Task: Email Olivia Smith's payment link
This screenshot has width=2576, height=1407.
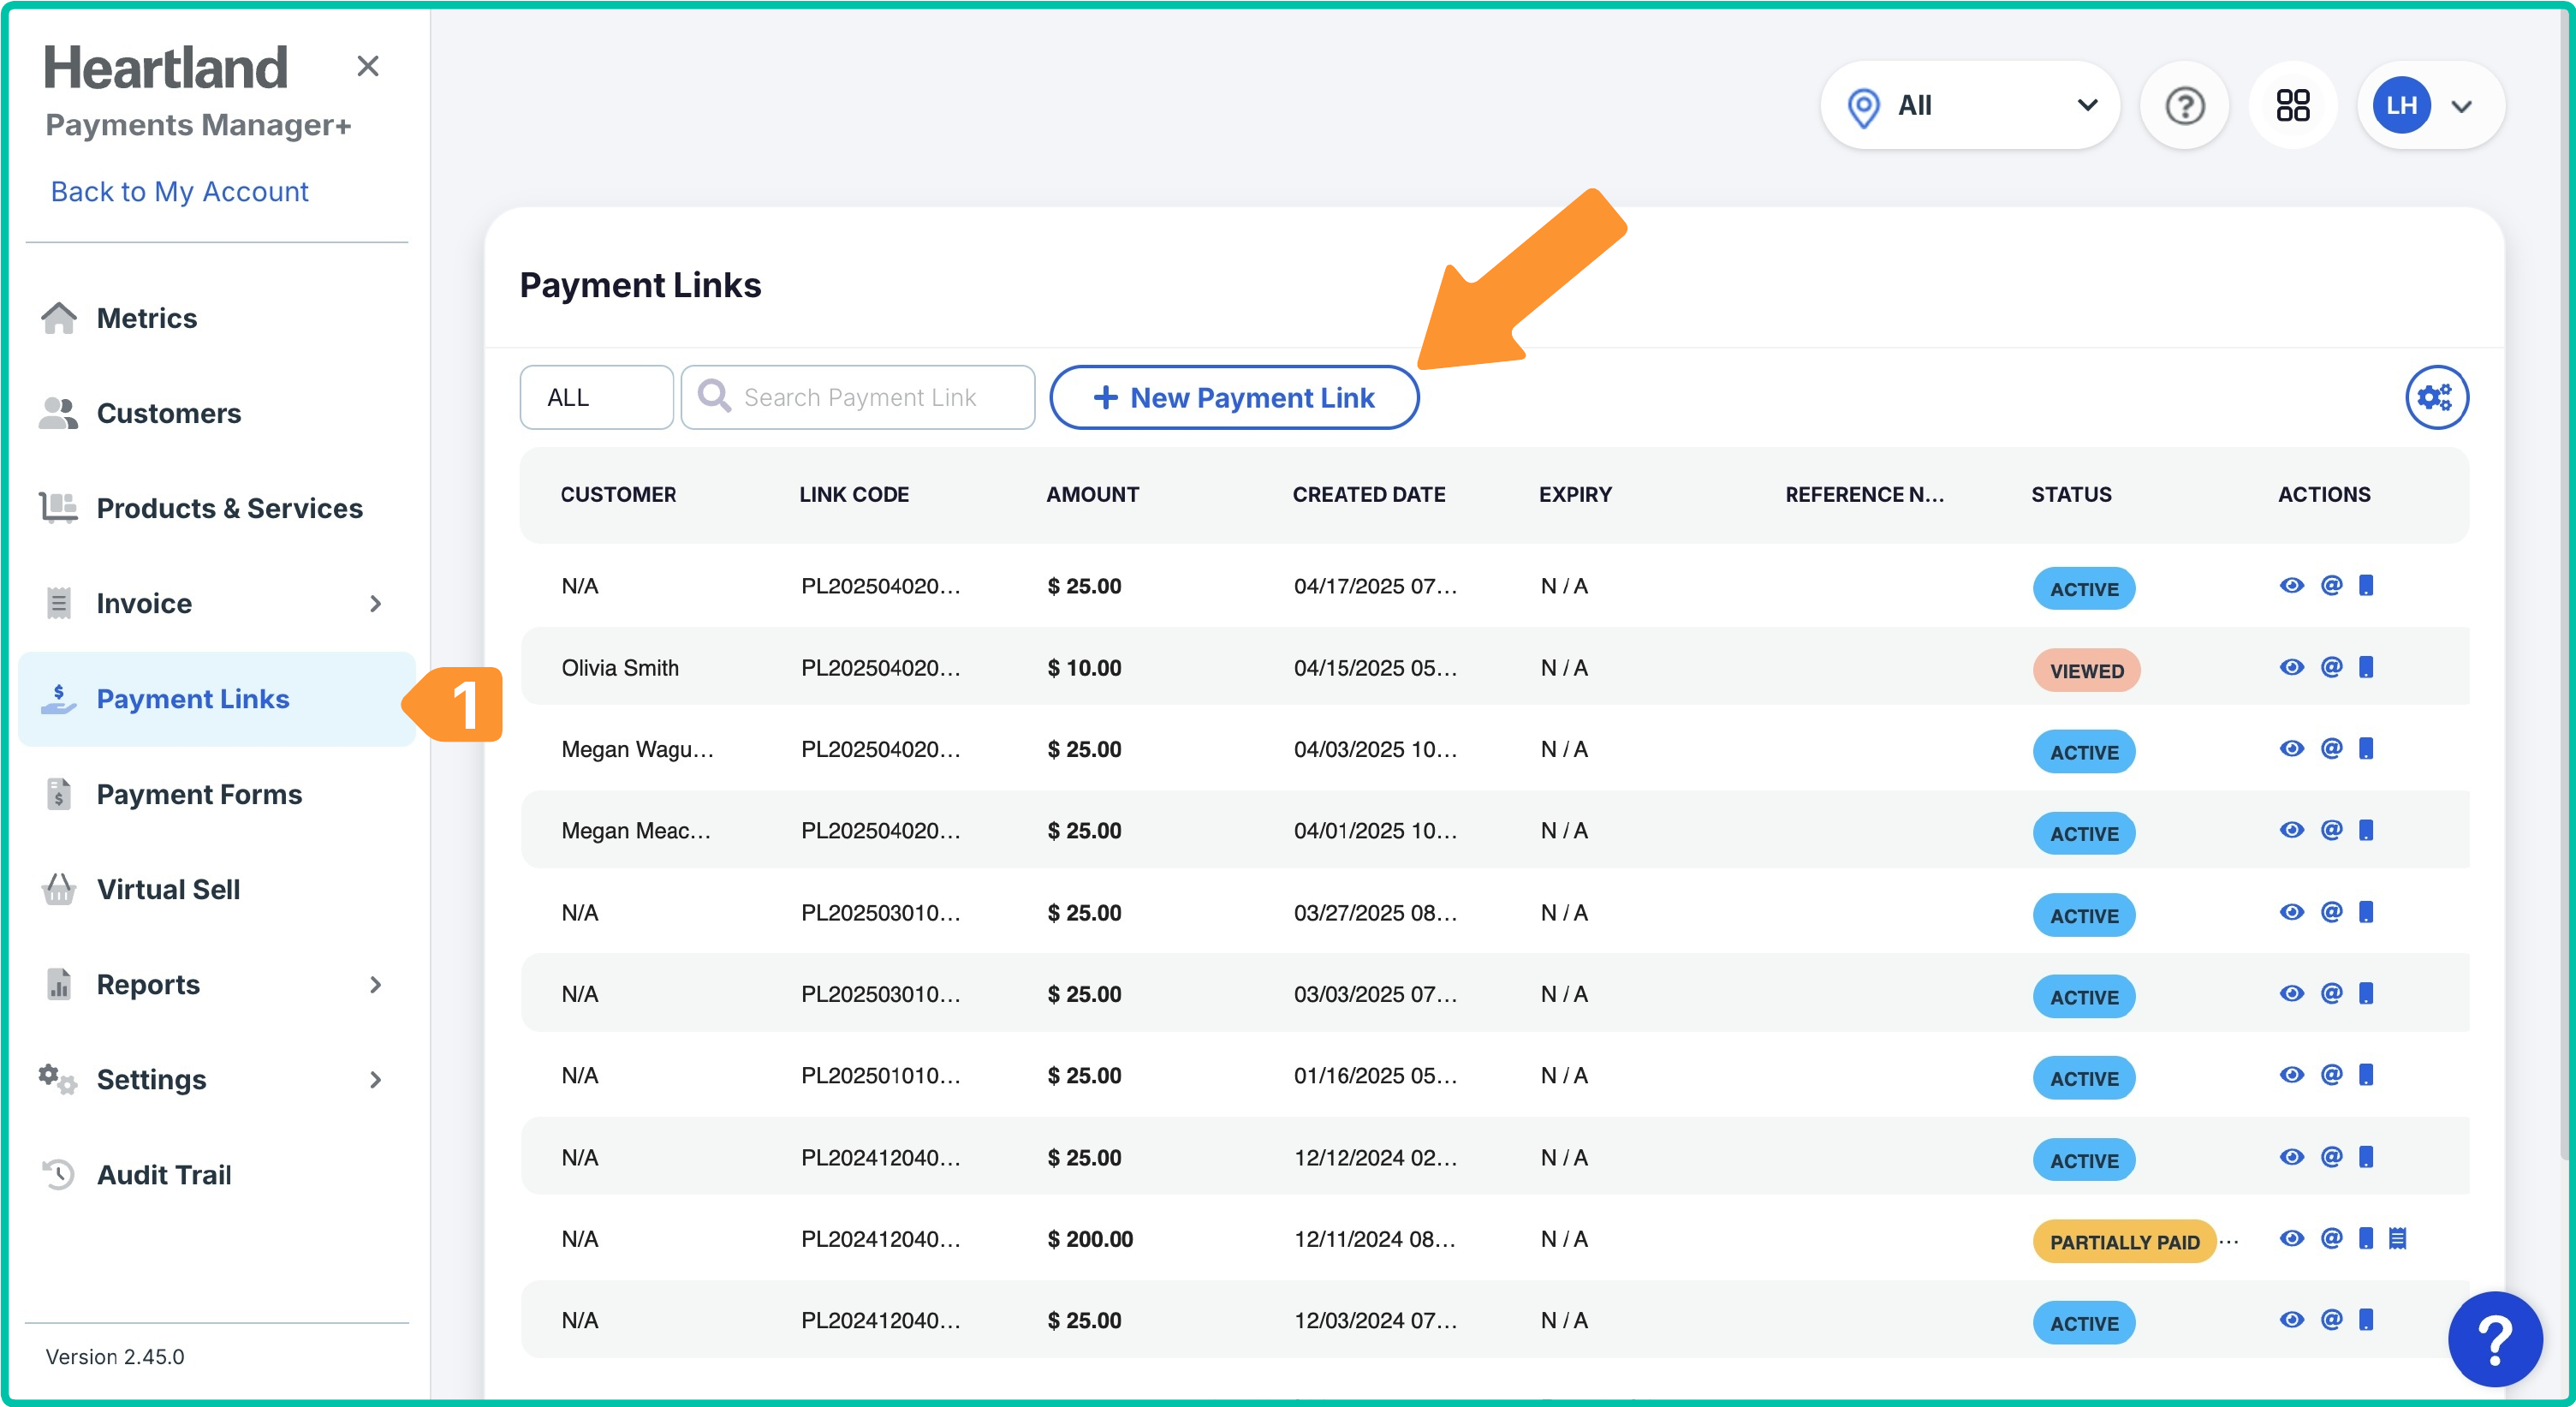Action: [2331, 667]
